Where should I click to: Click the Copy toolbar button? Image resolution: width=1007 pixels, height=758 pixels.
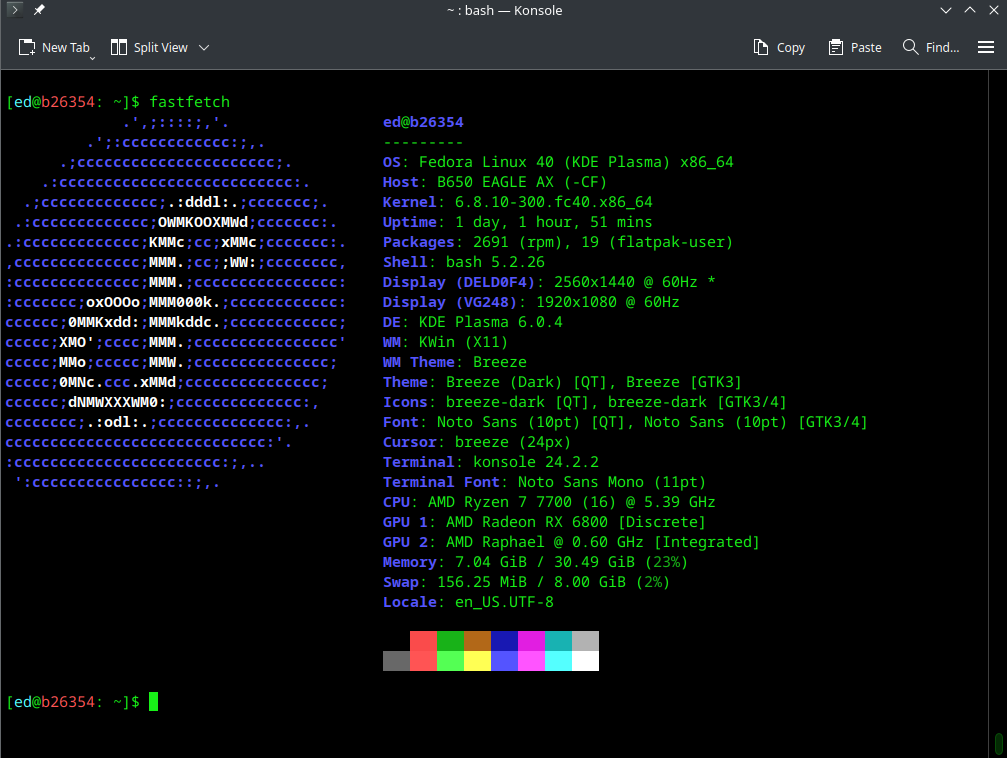pos(779,48)
